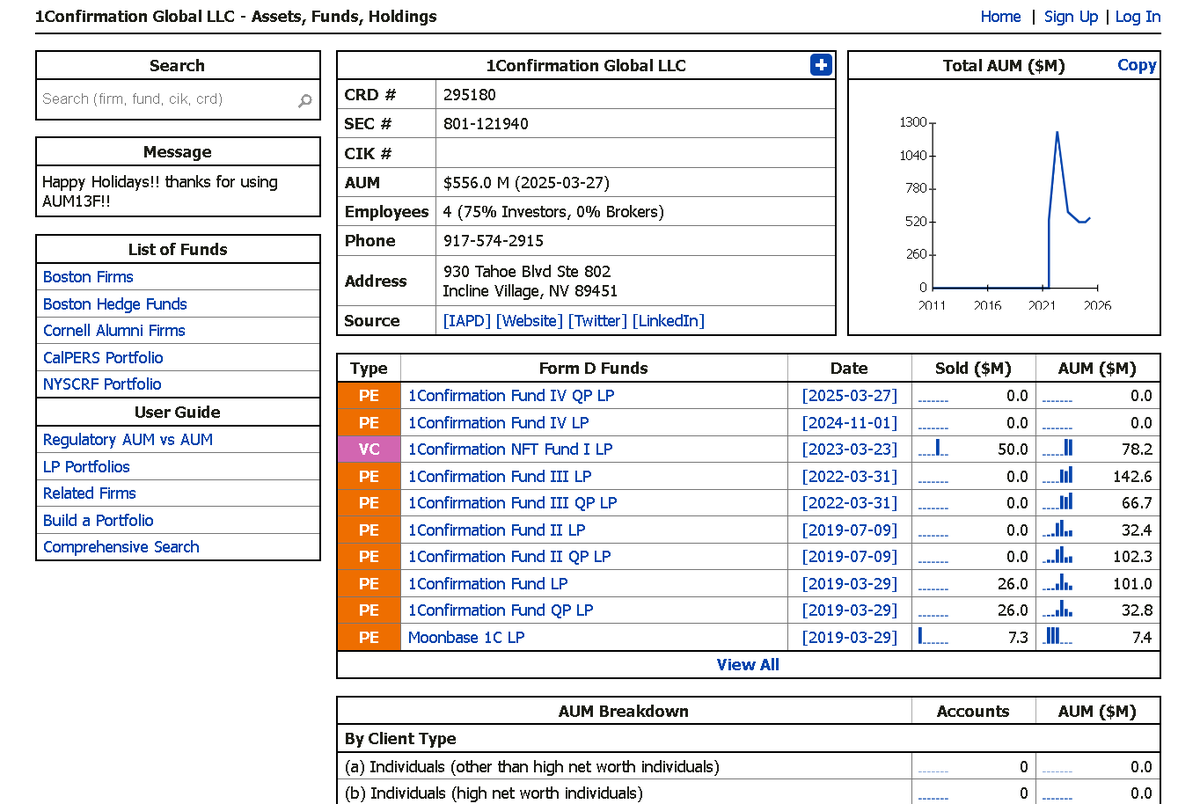Open the Total AUM line chart
The width and height of the screenshot is (1200, 804).
[x=1004, y=208]
